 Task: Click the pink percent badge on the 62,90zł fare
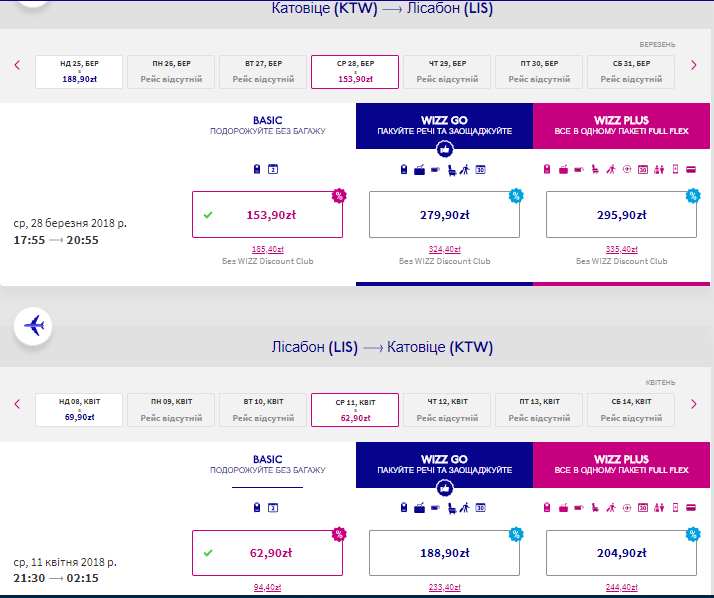[339, 536]
